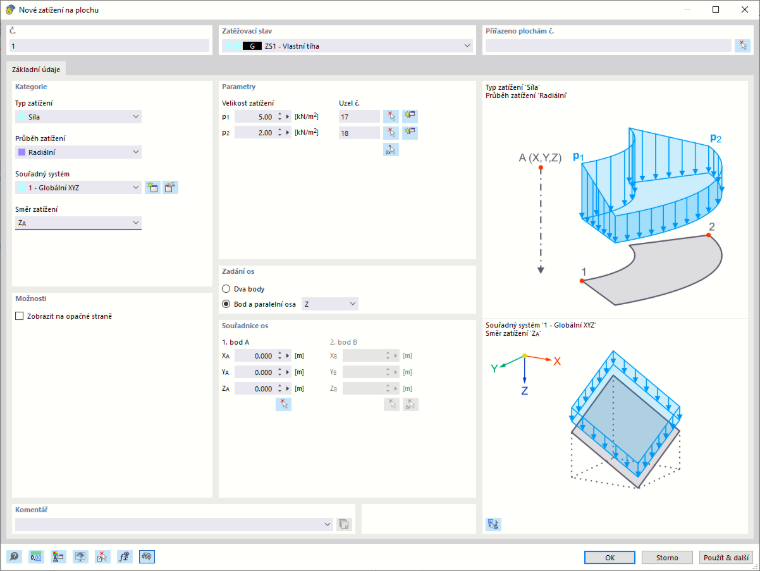This screenshot has width=760, height=571.
Task: Click fourth icon in bottom toolbar
Action: (x=80, y=557)
